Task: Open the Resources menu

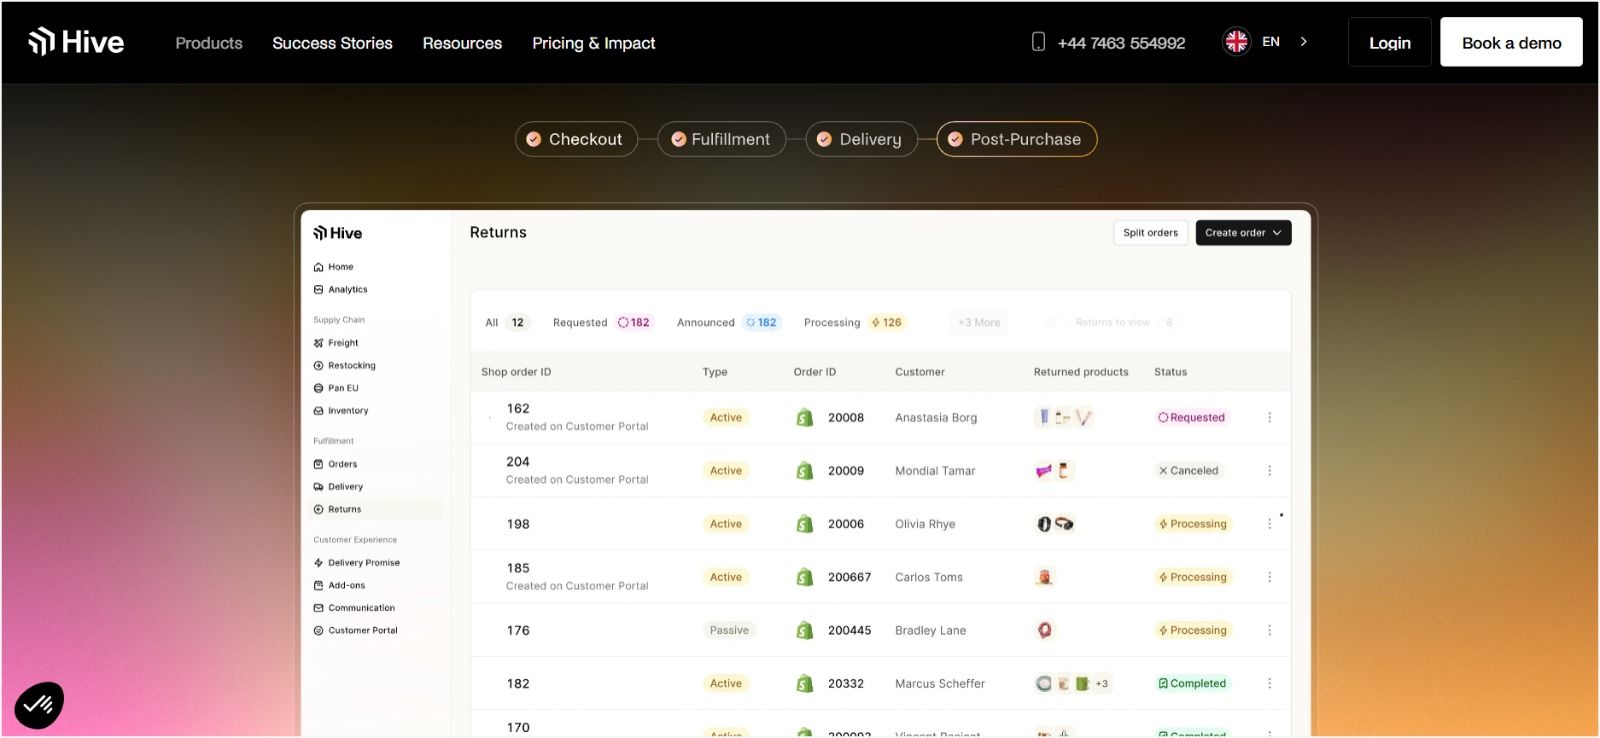Action: 462,43
